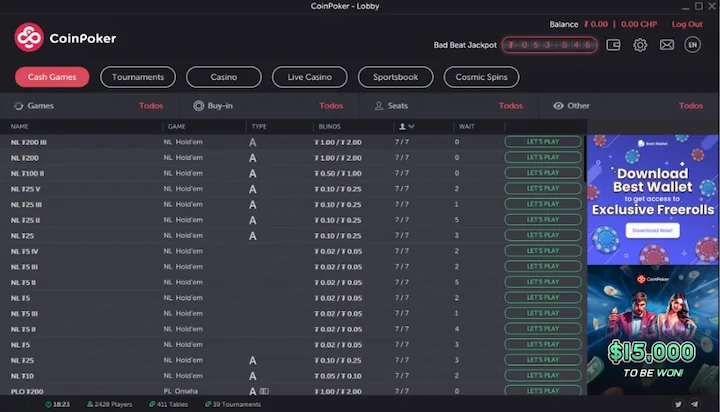The height and width of the screenshot is (412, 720).
Task: Click the 0.00 CHP balance
Action: pyautogui.click(x=639, y=24)
